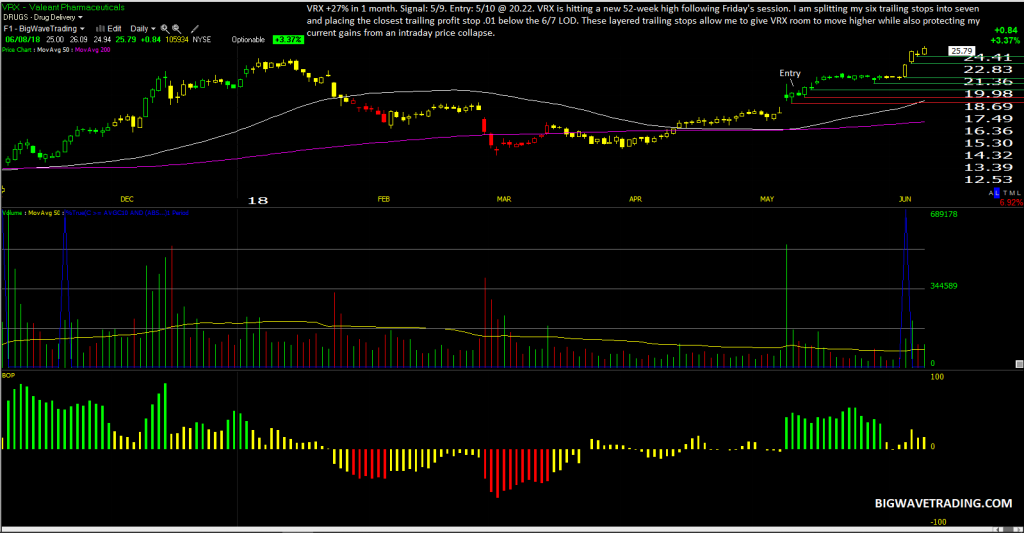Image resolution: width=1024 pixels, height=533 pixels.
Task: Click the +0.84 net change in data line
Action: tap(151, 40)
